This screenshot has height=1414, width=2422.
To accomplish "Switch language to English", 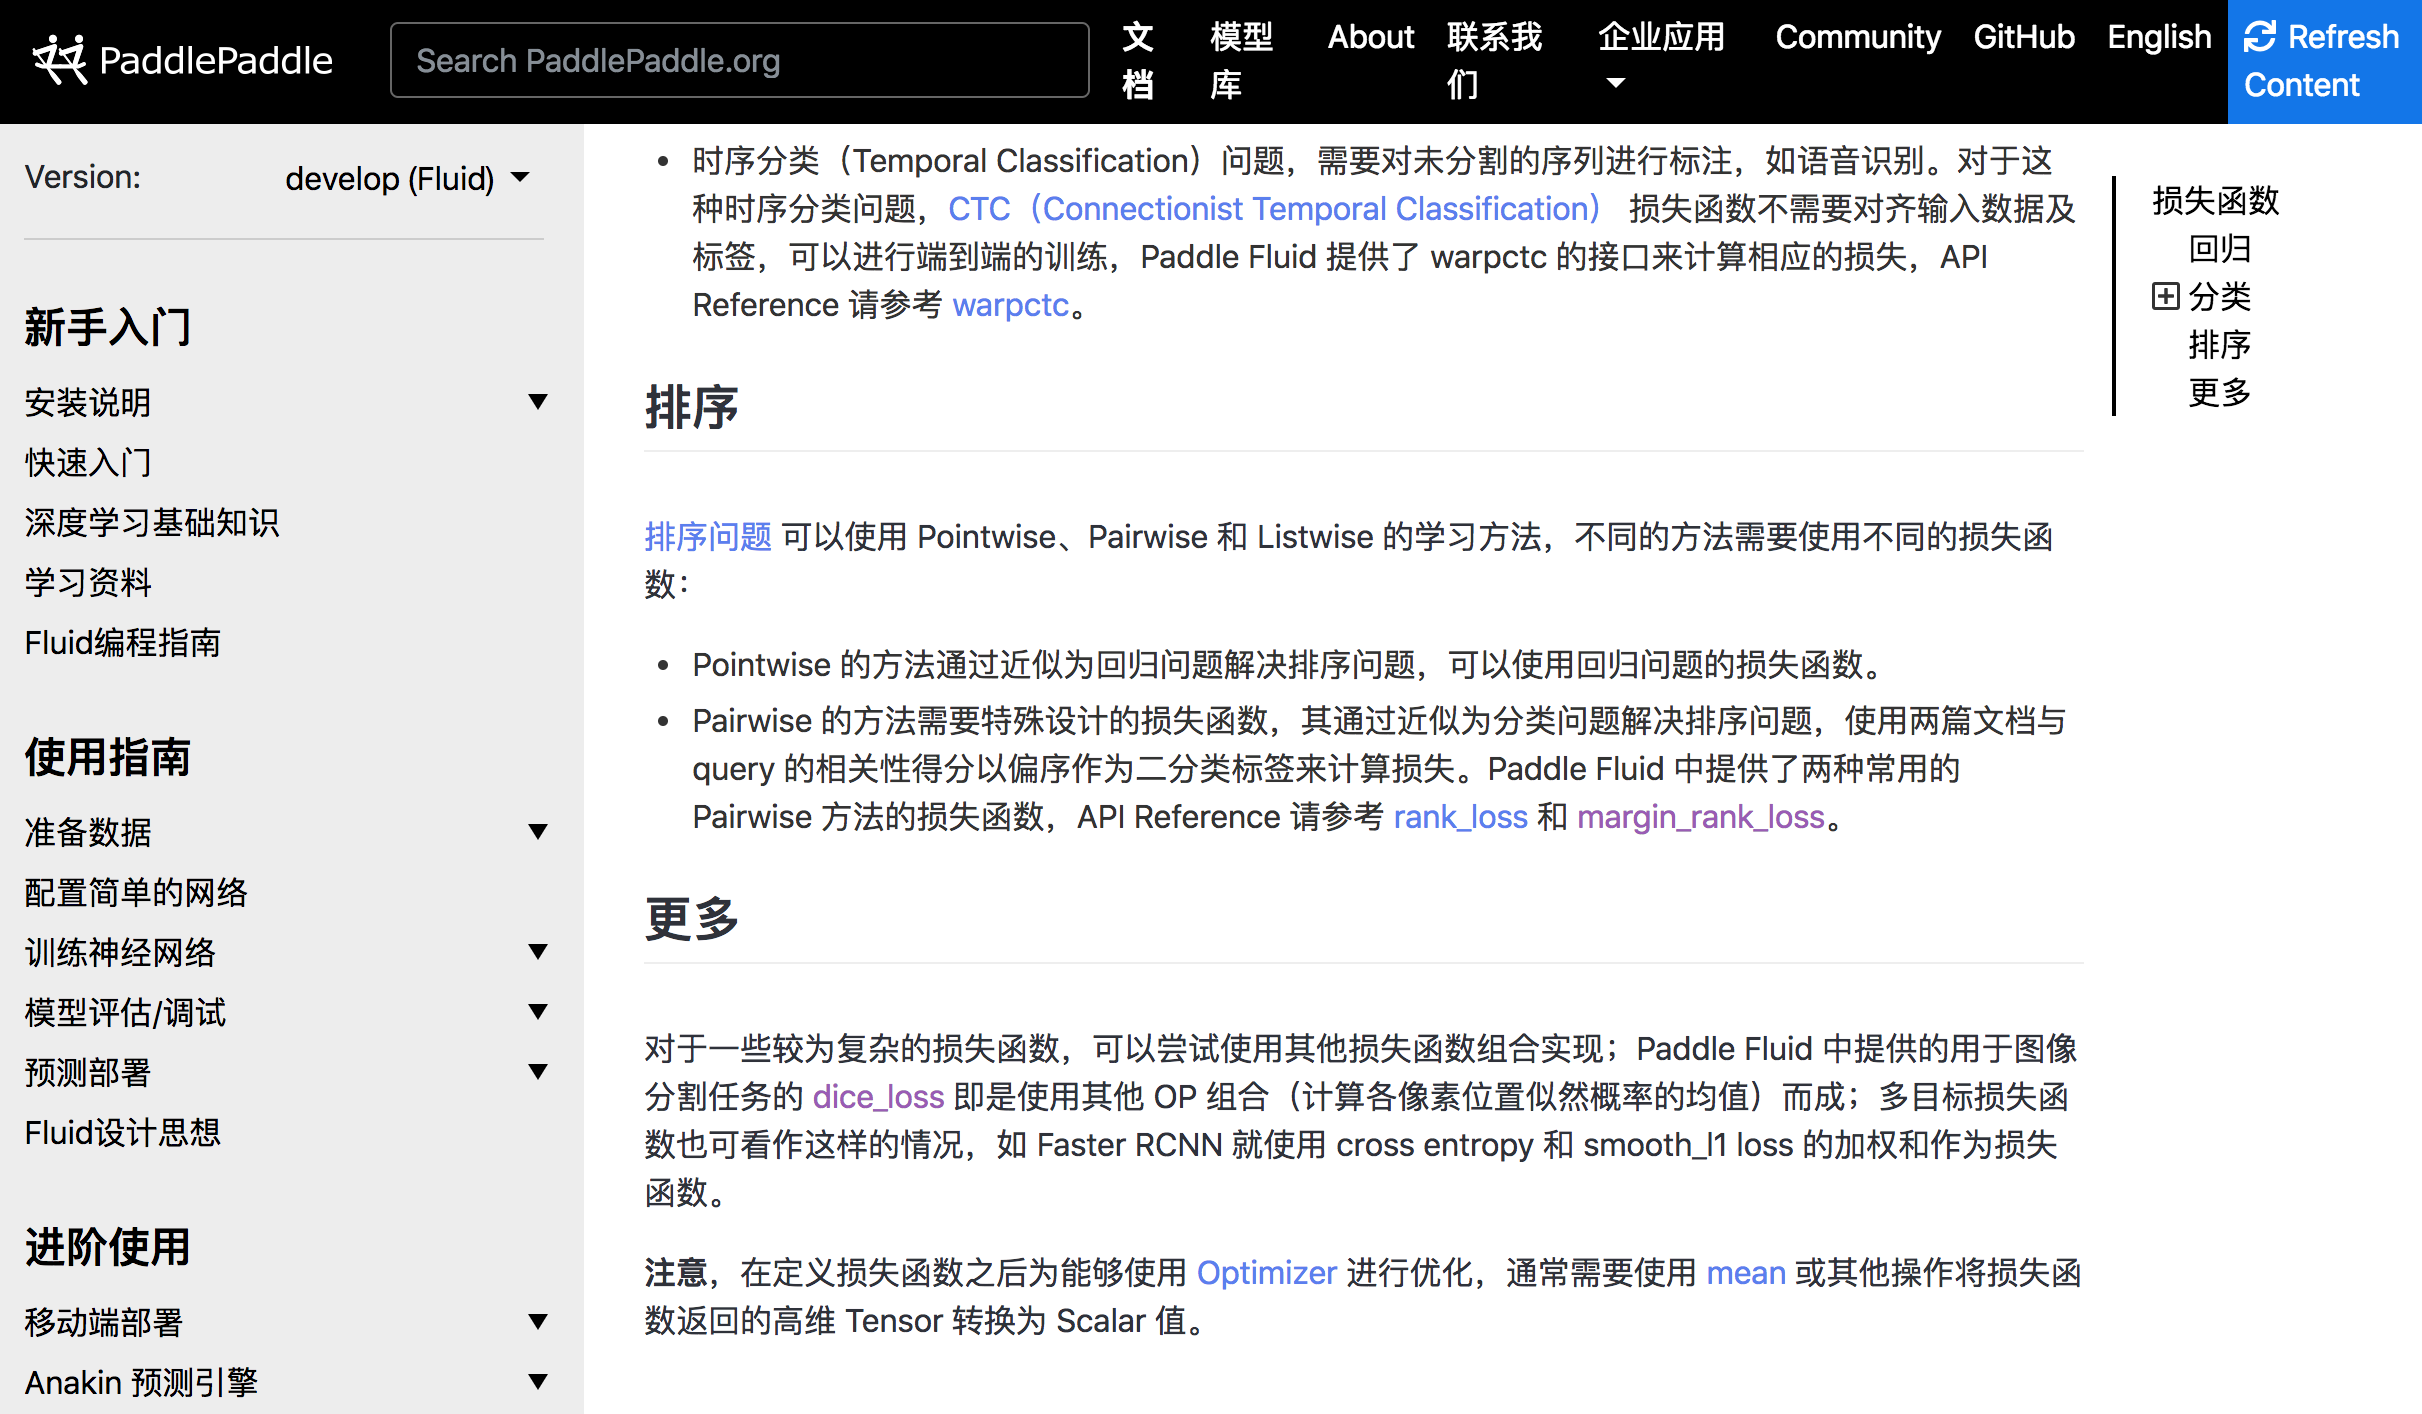I will (x=2158, y=37).
